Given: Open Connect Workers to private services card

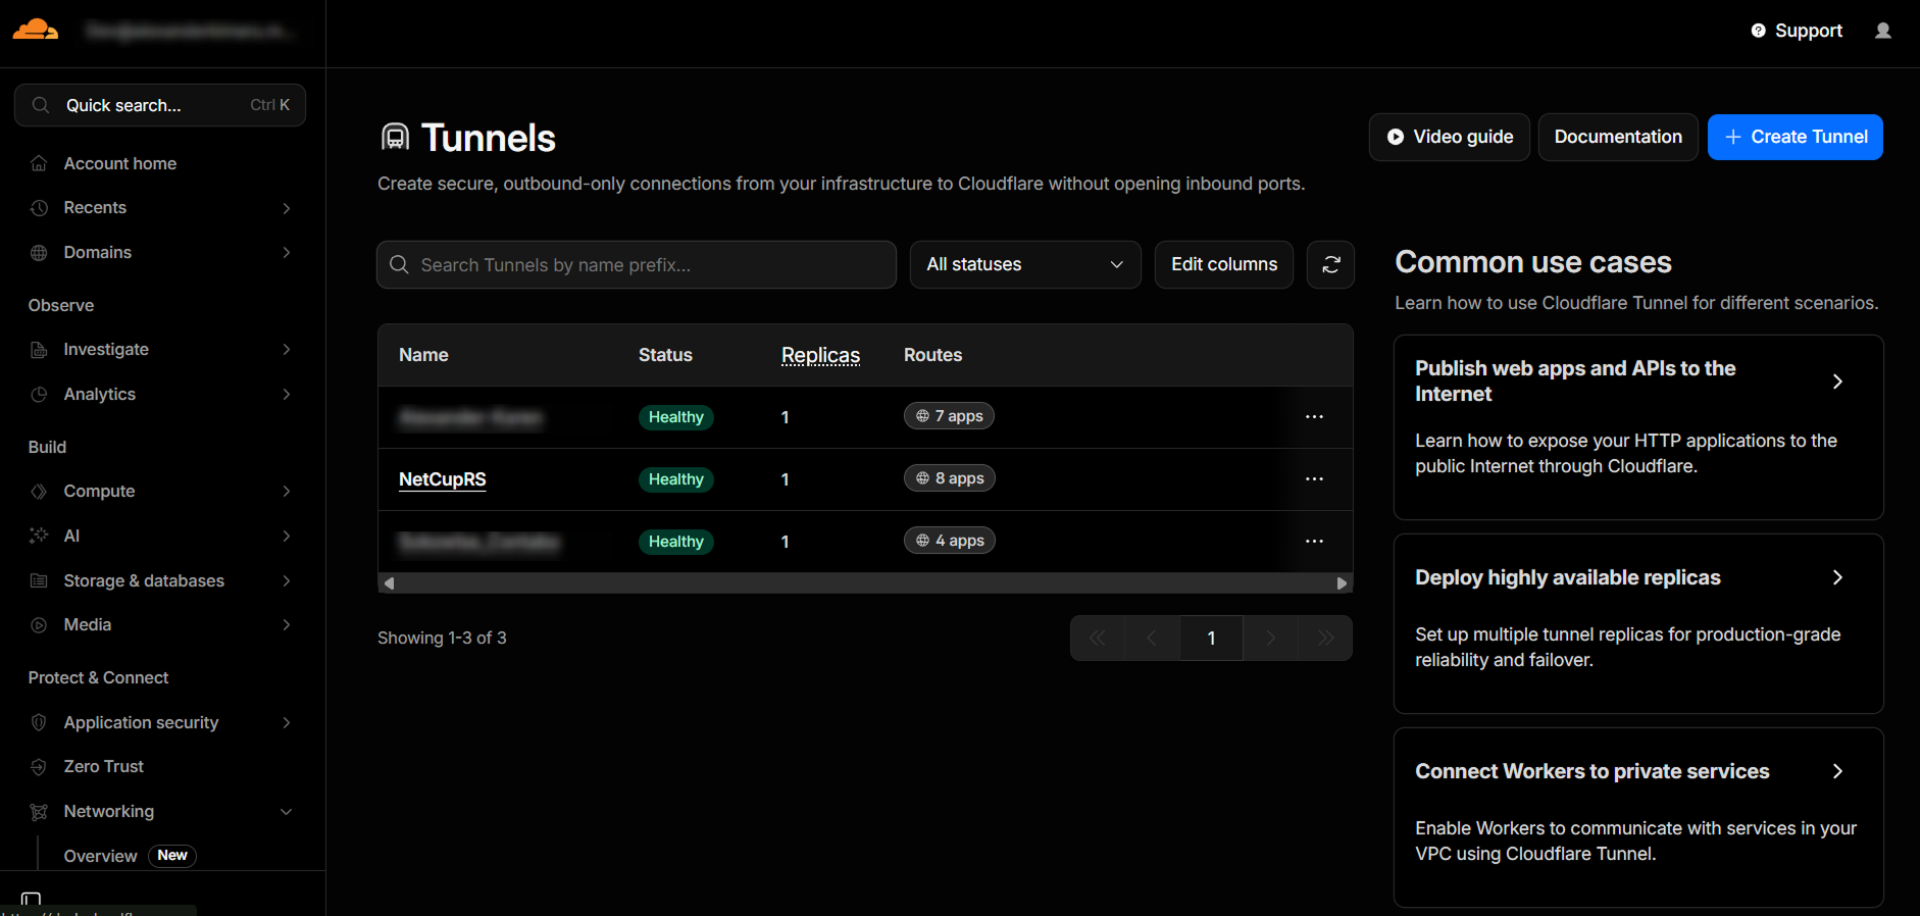Looking at the screenshot, I should [1639, 817].
